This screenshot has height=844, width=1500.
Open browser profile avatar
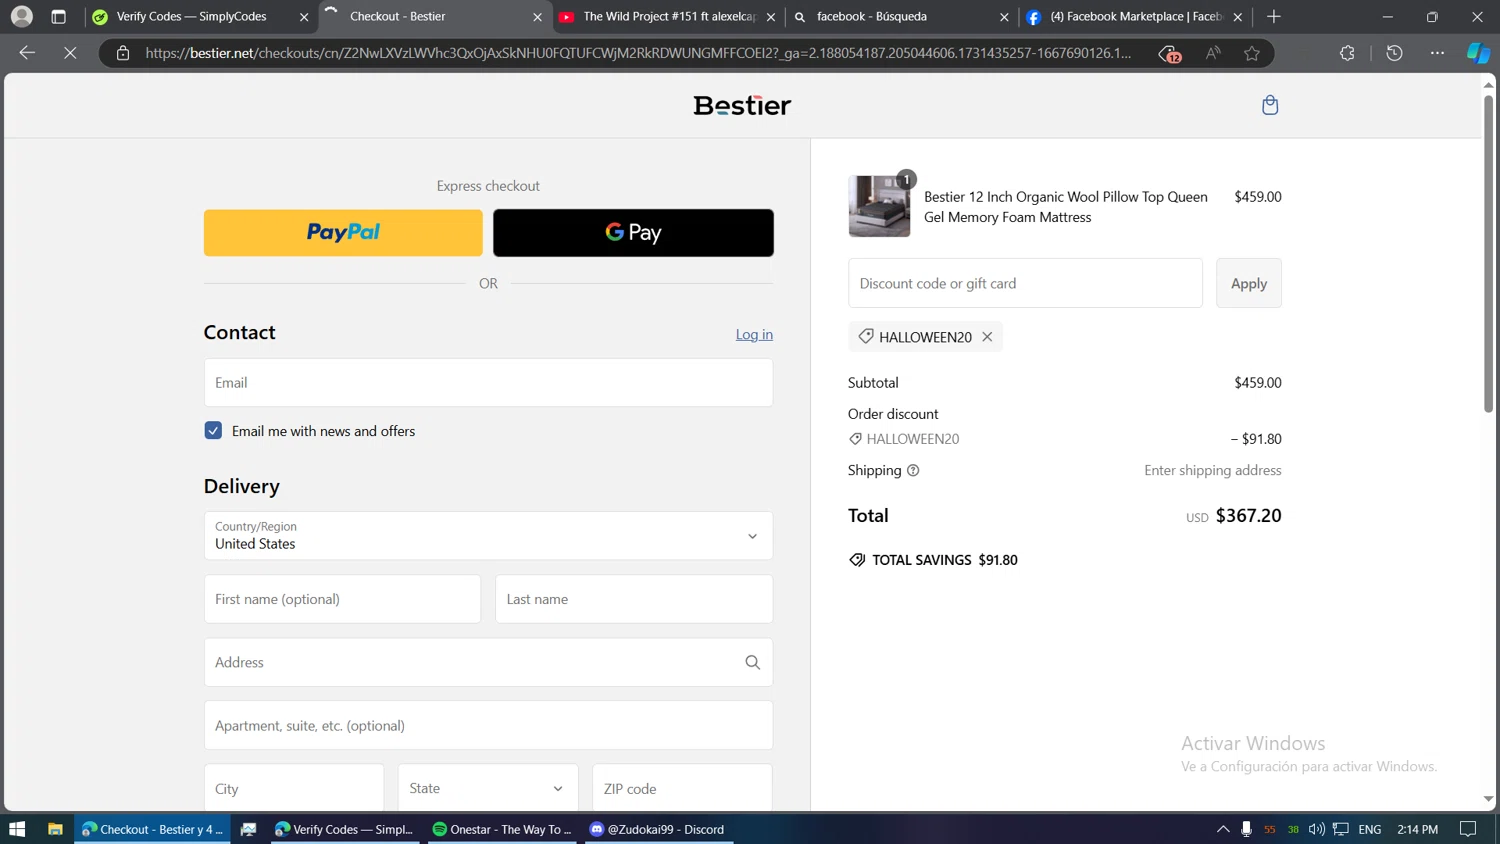click(22, 16)
